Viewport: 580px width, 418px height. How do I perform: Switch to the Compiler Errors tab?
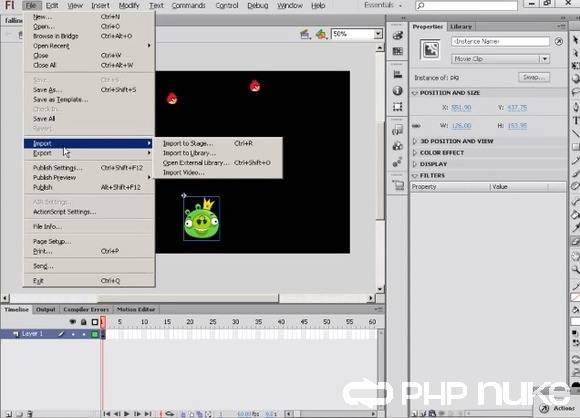[86, 309]
